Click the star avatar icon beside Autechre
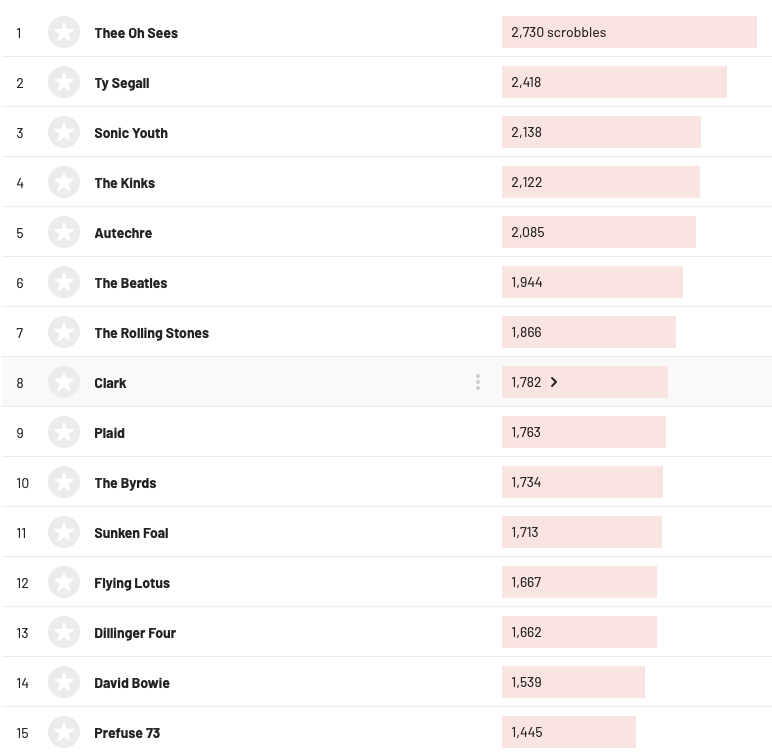The width and height of the screenshot is (772, 755). [x=64, y=232]
